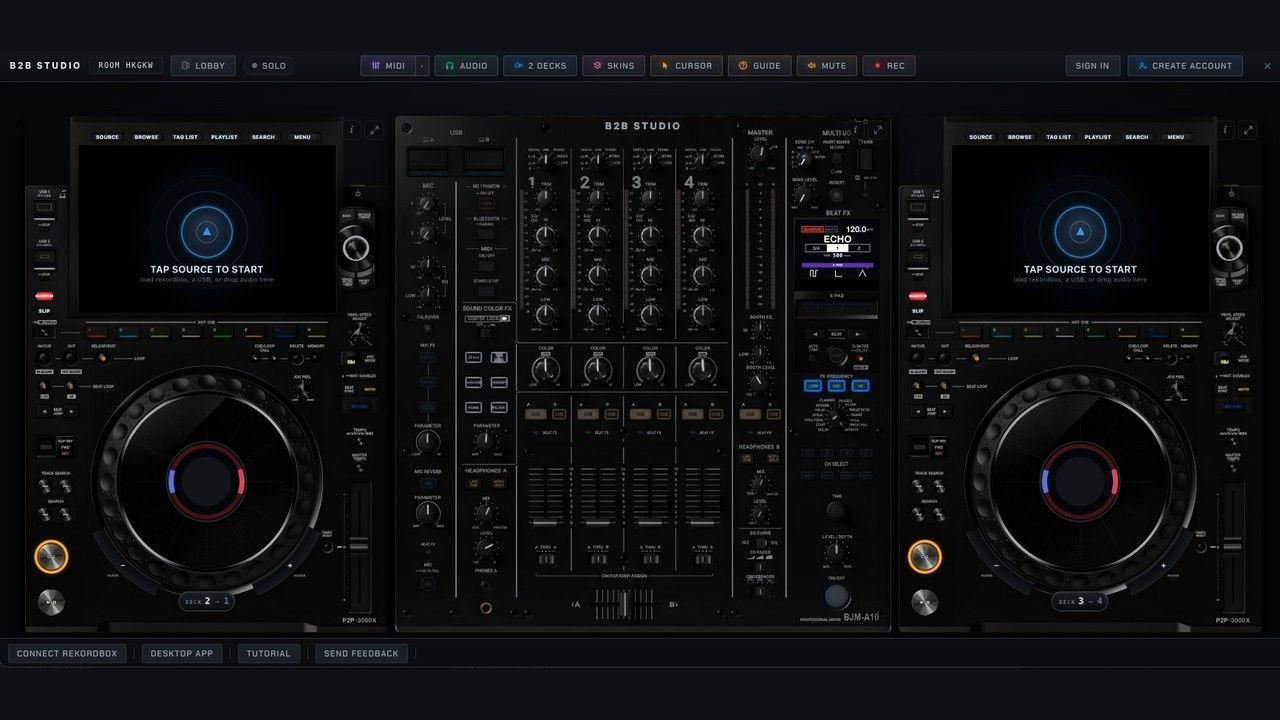
Task: Toggle the LOW FX frequency button
Action: tap(813, 386)
